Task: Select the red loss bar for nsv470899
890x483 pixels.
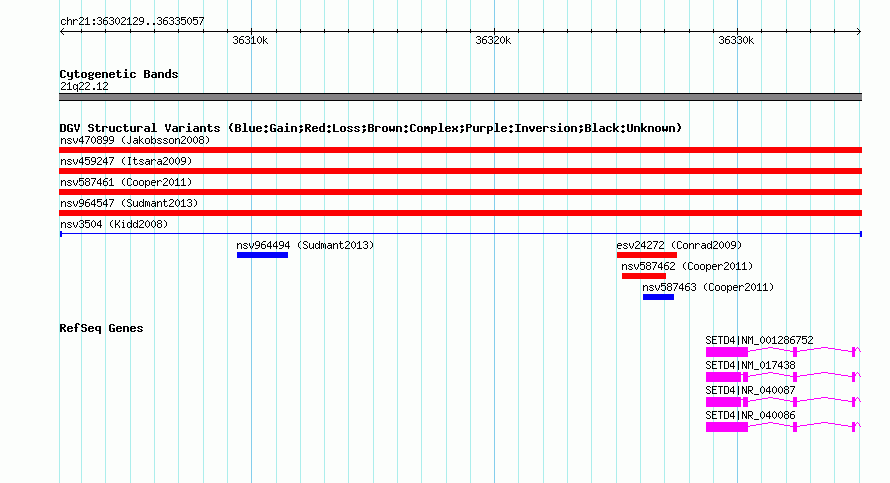Action: pyautogui.click(x=460, y=150)
